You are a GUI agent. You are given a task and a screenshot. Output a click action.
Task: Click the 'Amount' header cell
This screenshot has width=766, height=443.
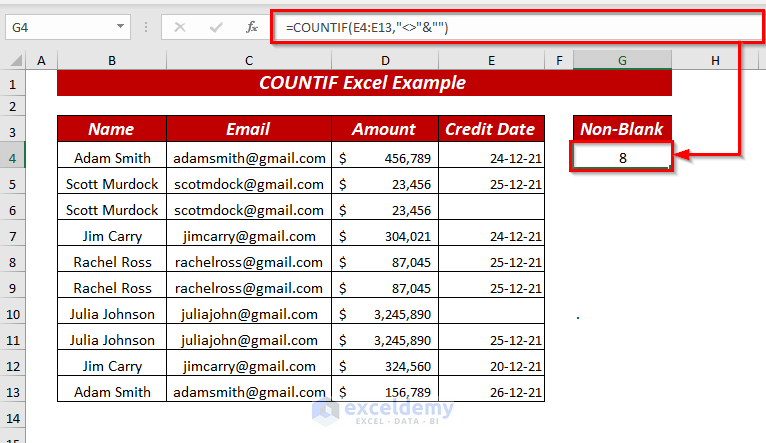point(385,129)
